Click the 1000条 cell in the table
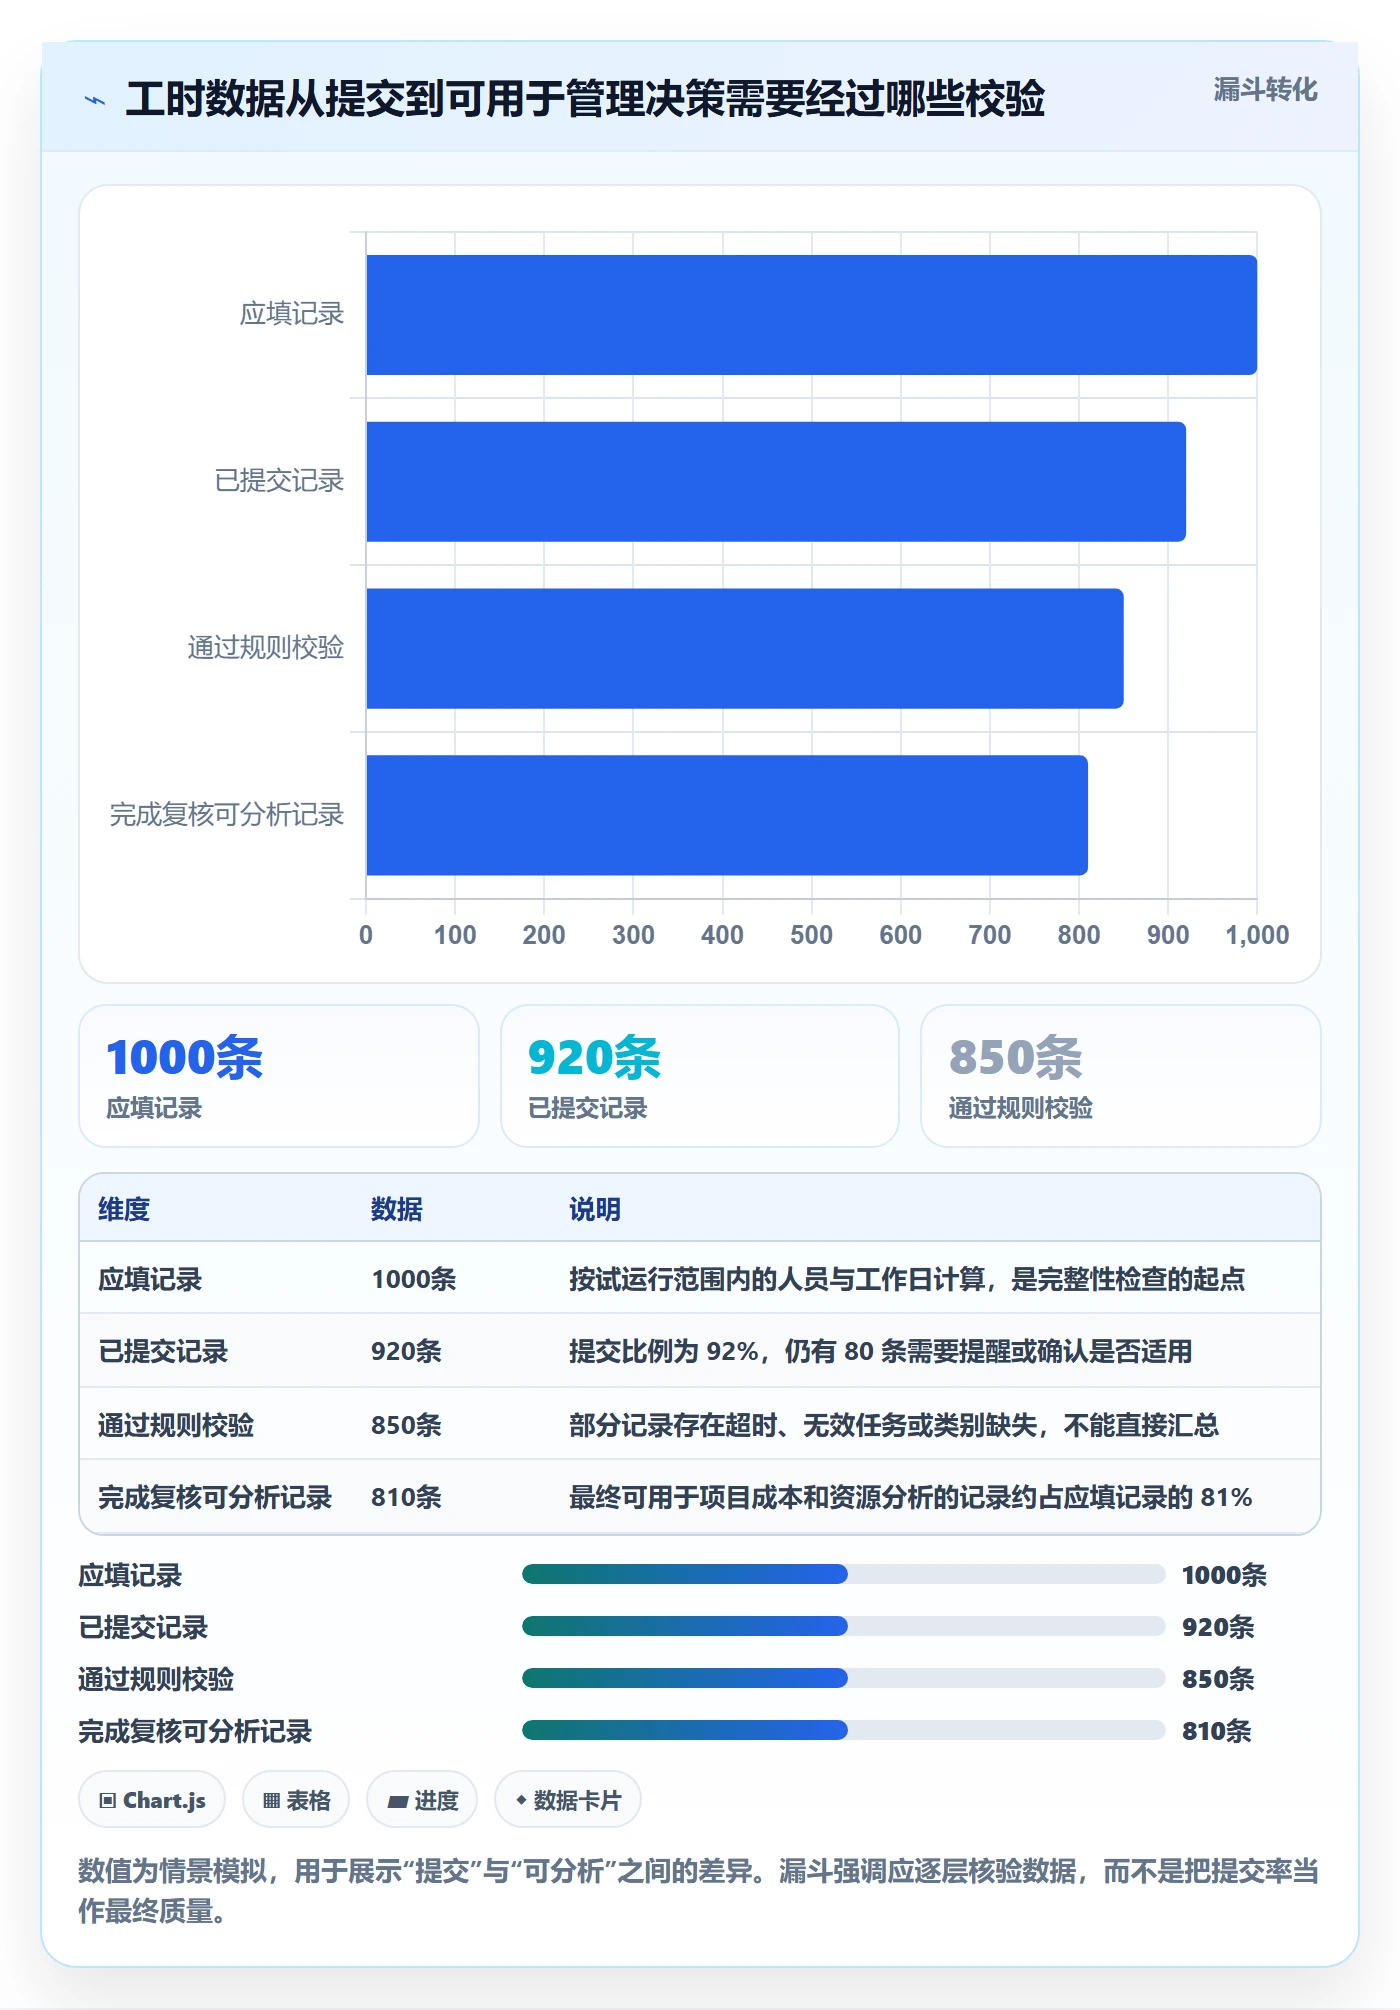 [x=414, y=1279]
